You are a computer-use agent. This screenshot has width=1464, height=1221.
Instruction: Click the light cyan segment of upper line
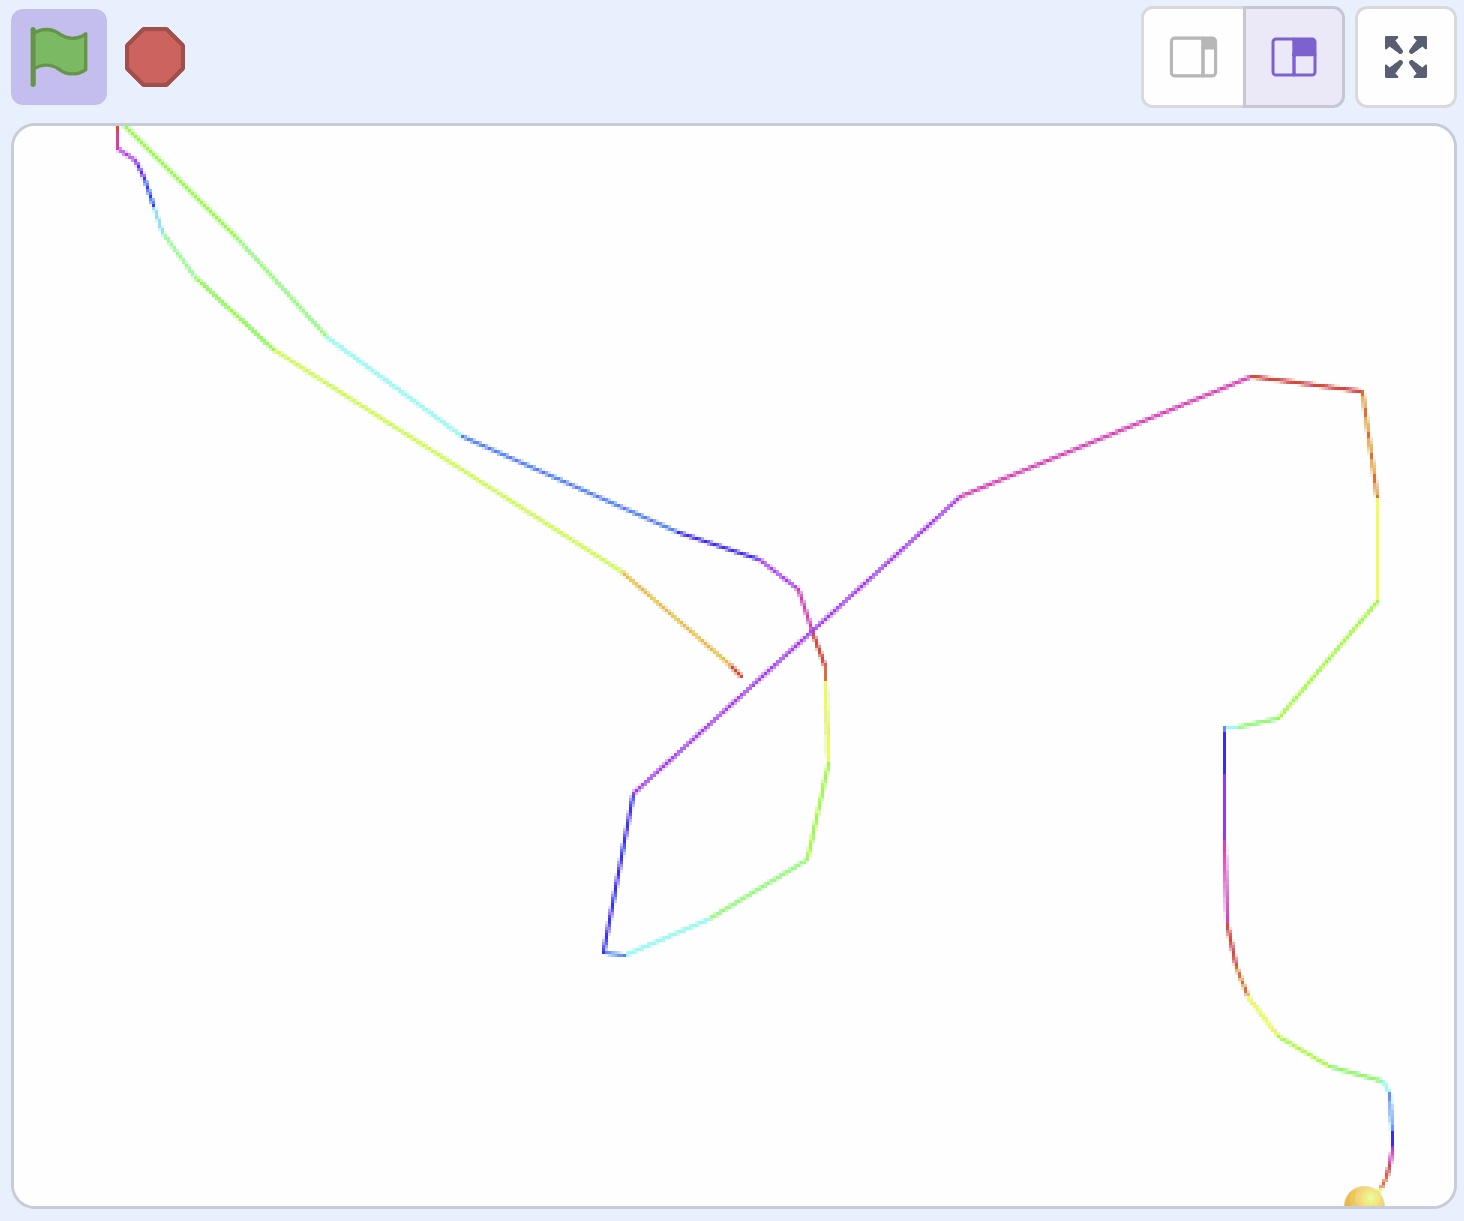(395, 387)
